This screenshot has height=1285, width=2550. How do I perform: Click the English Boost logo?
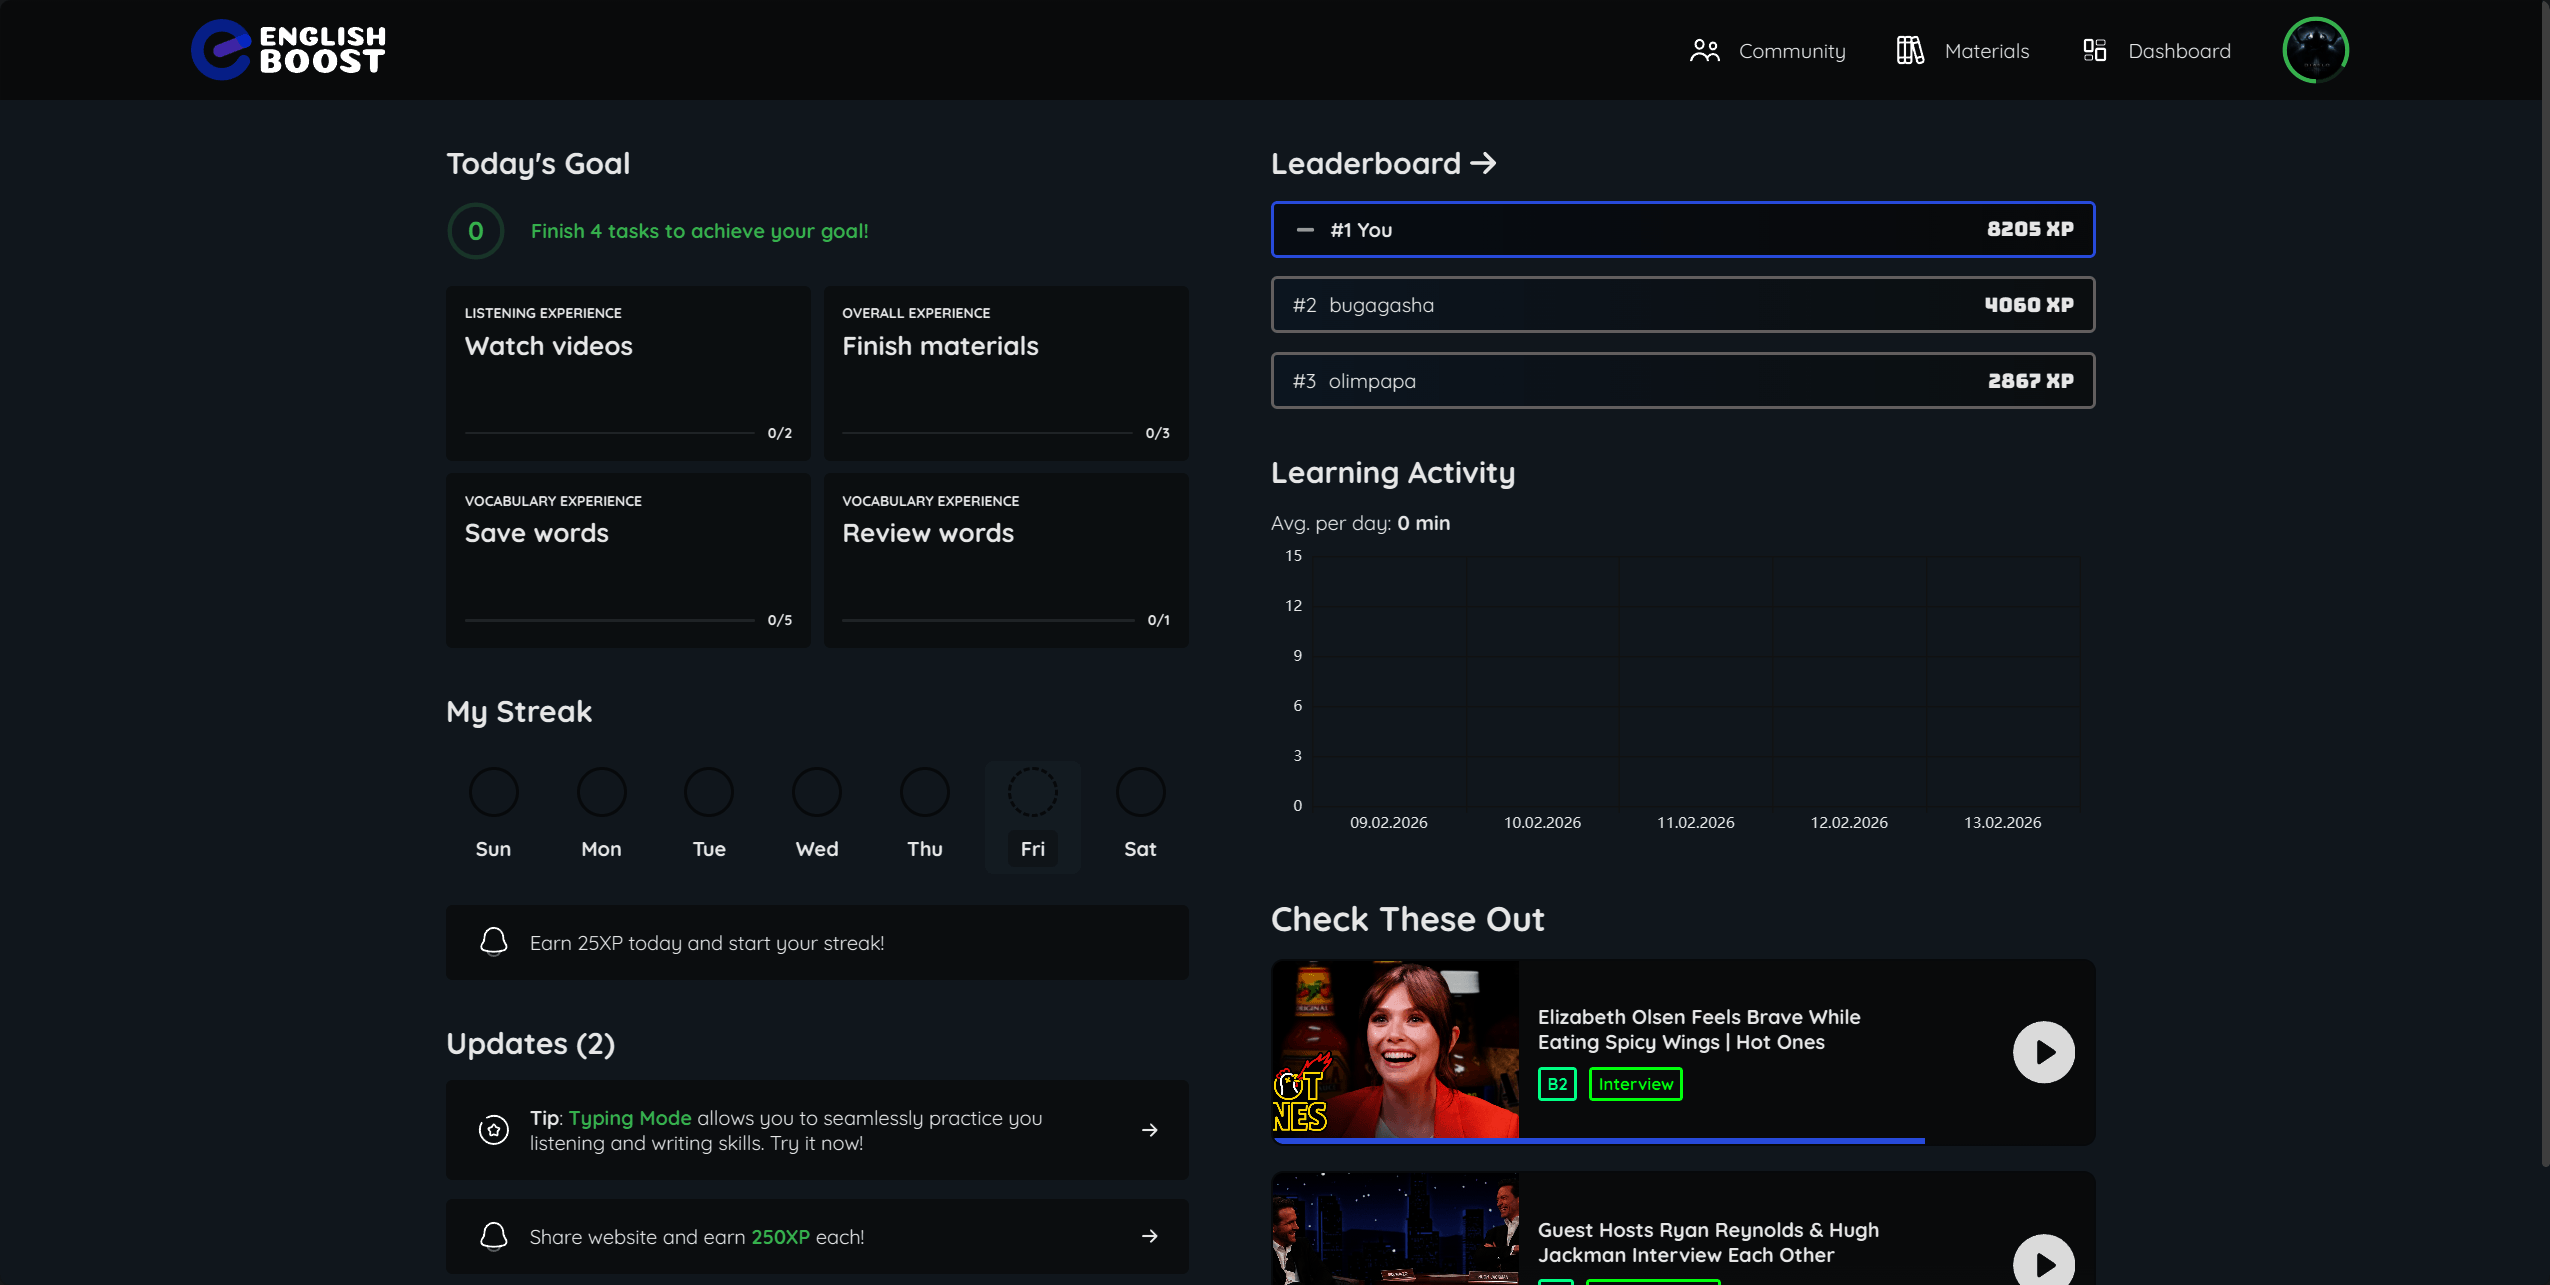(x=288, y=50)
